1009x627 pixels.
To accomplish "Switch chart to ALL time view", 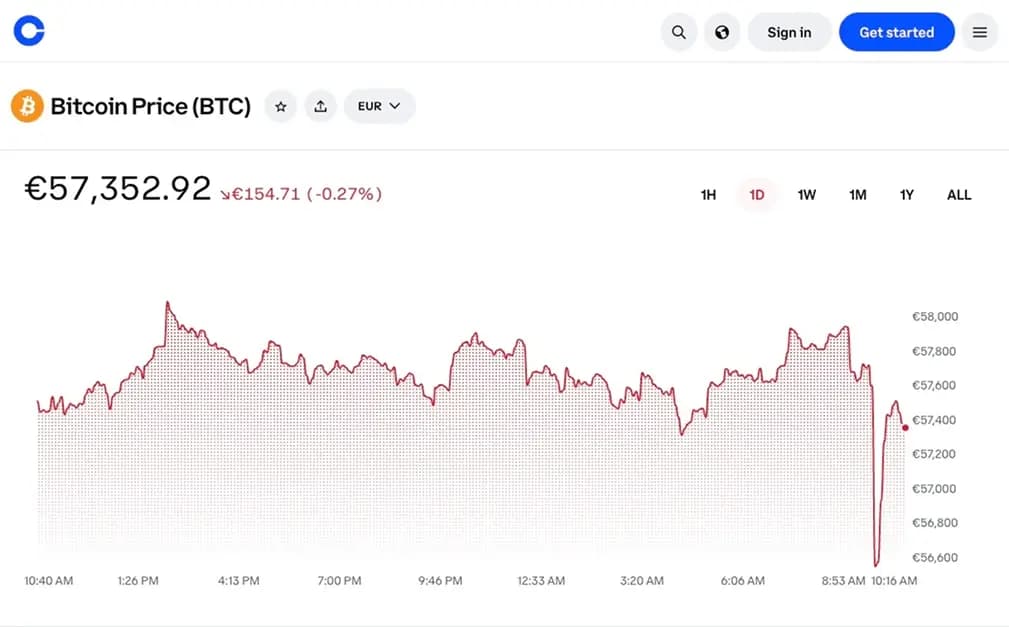I will pyautogui.click(x=958, y=194).
